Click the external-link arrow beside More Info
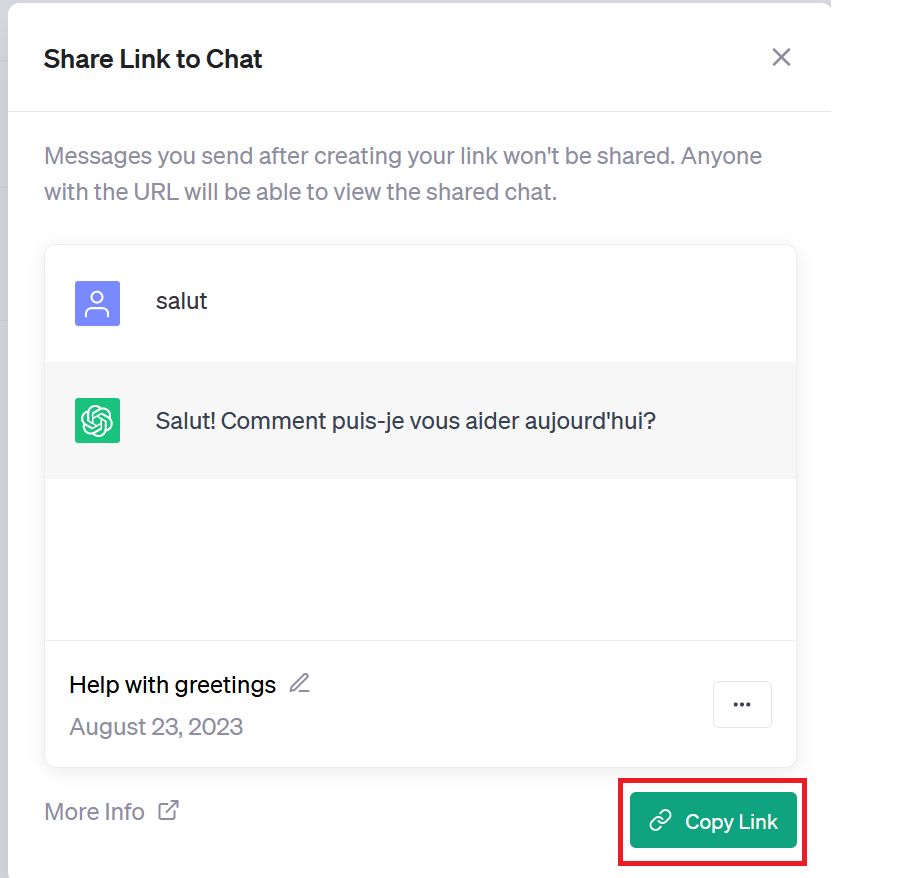924x878 pixels. (x=169, y=810)
